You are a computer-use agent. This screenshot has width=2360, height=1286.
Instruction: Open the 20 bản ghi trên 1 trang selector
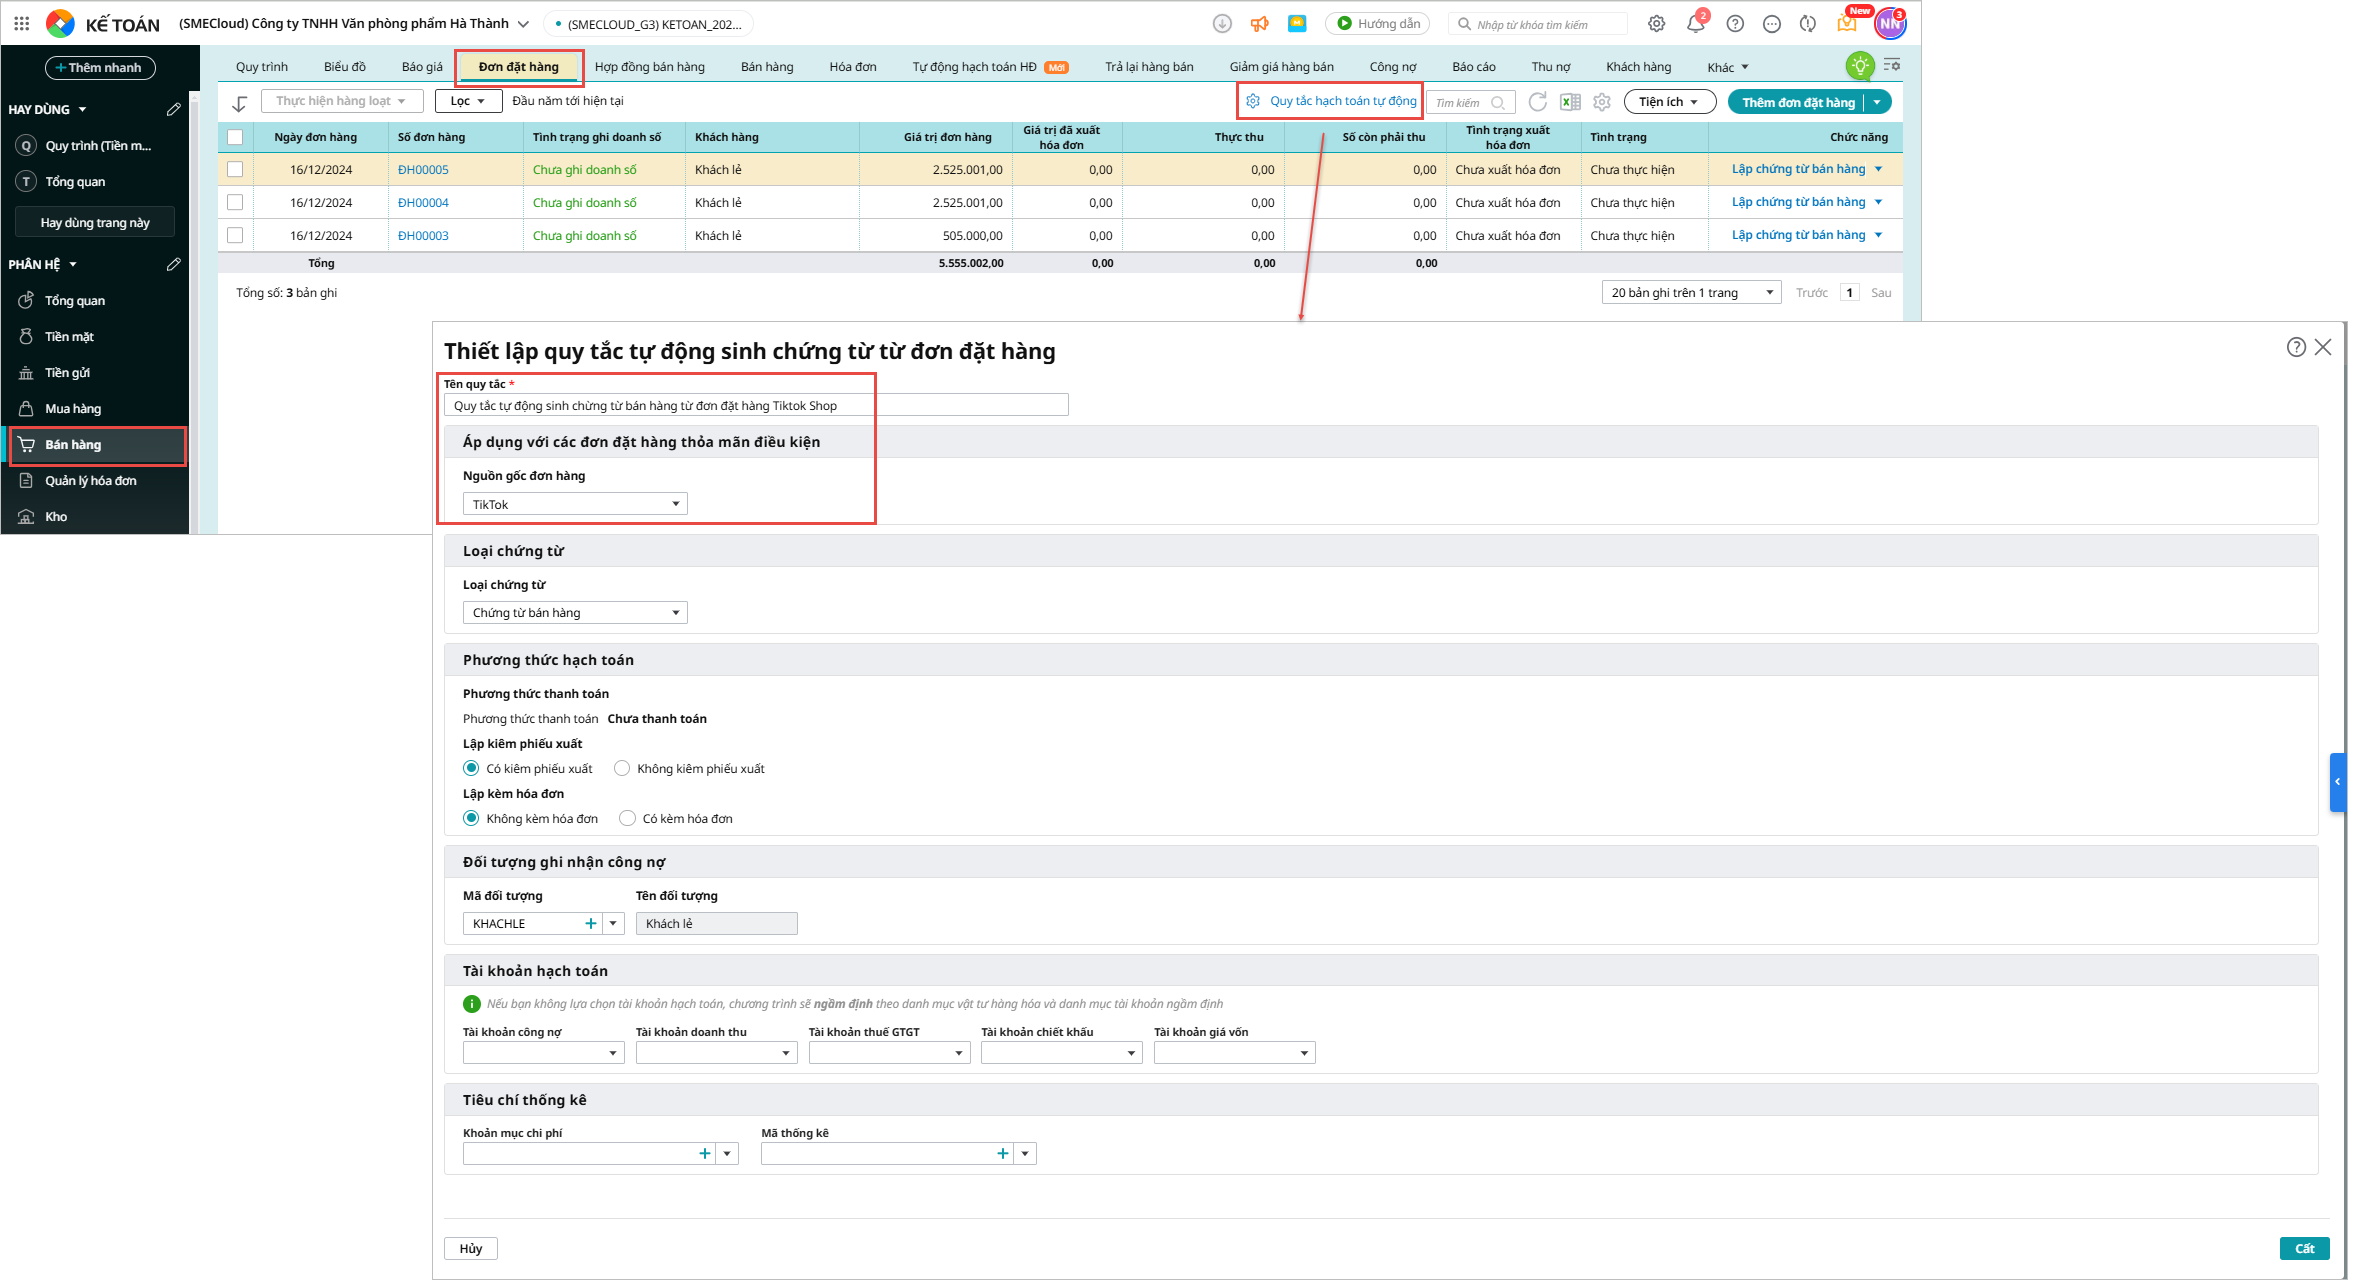click(x=1692, y=292)
